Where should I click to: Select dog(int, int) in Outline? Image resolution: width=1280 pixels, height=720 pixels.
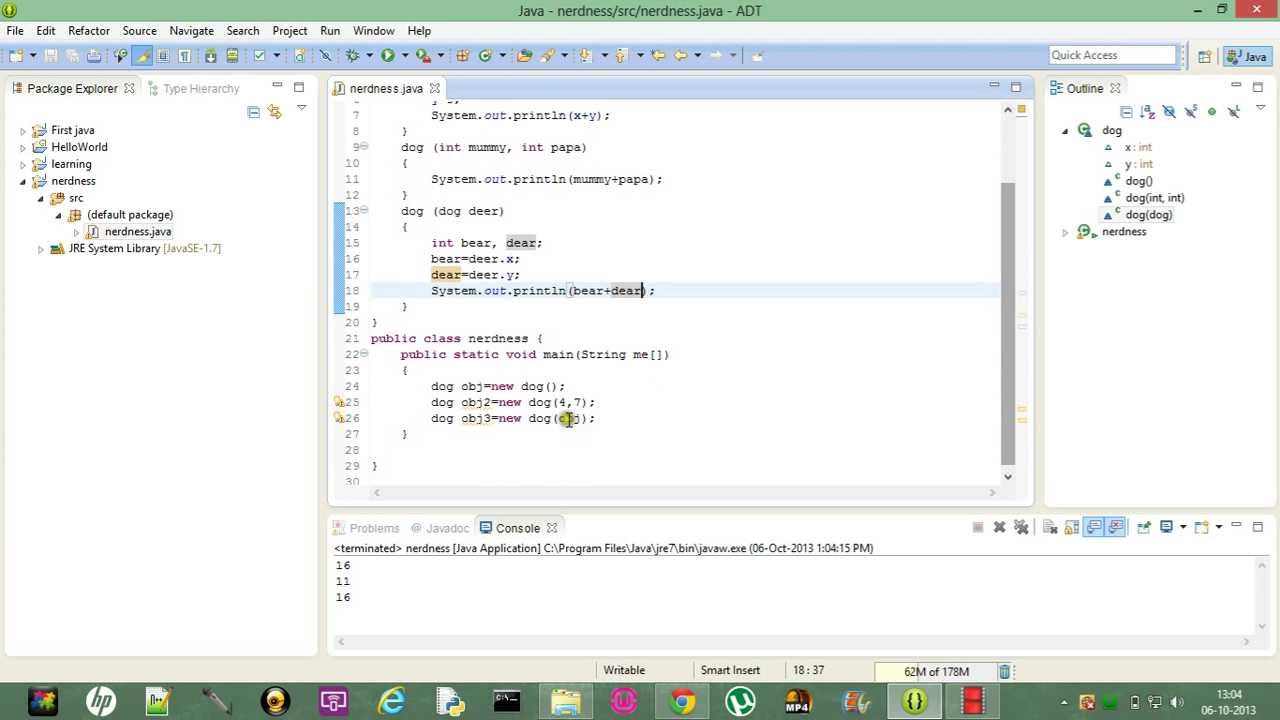click(x=1154, y=198)
